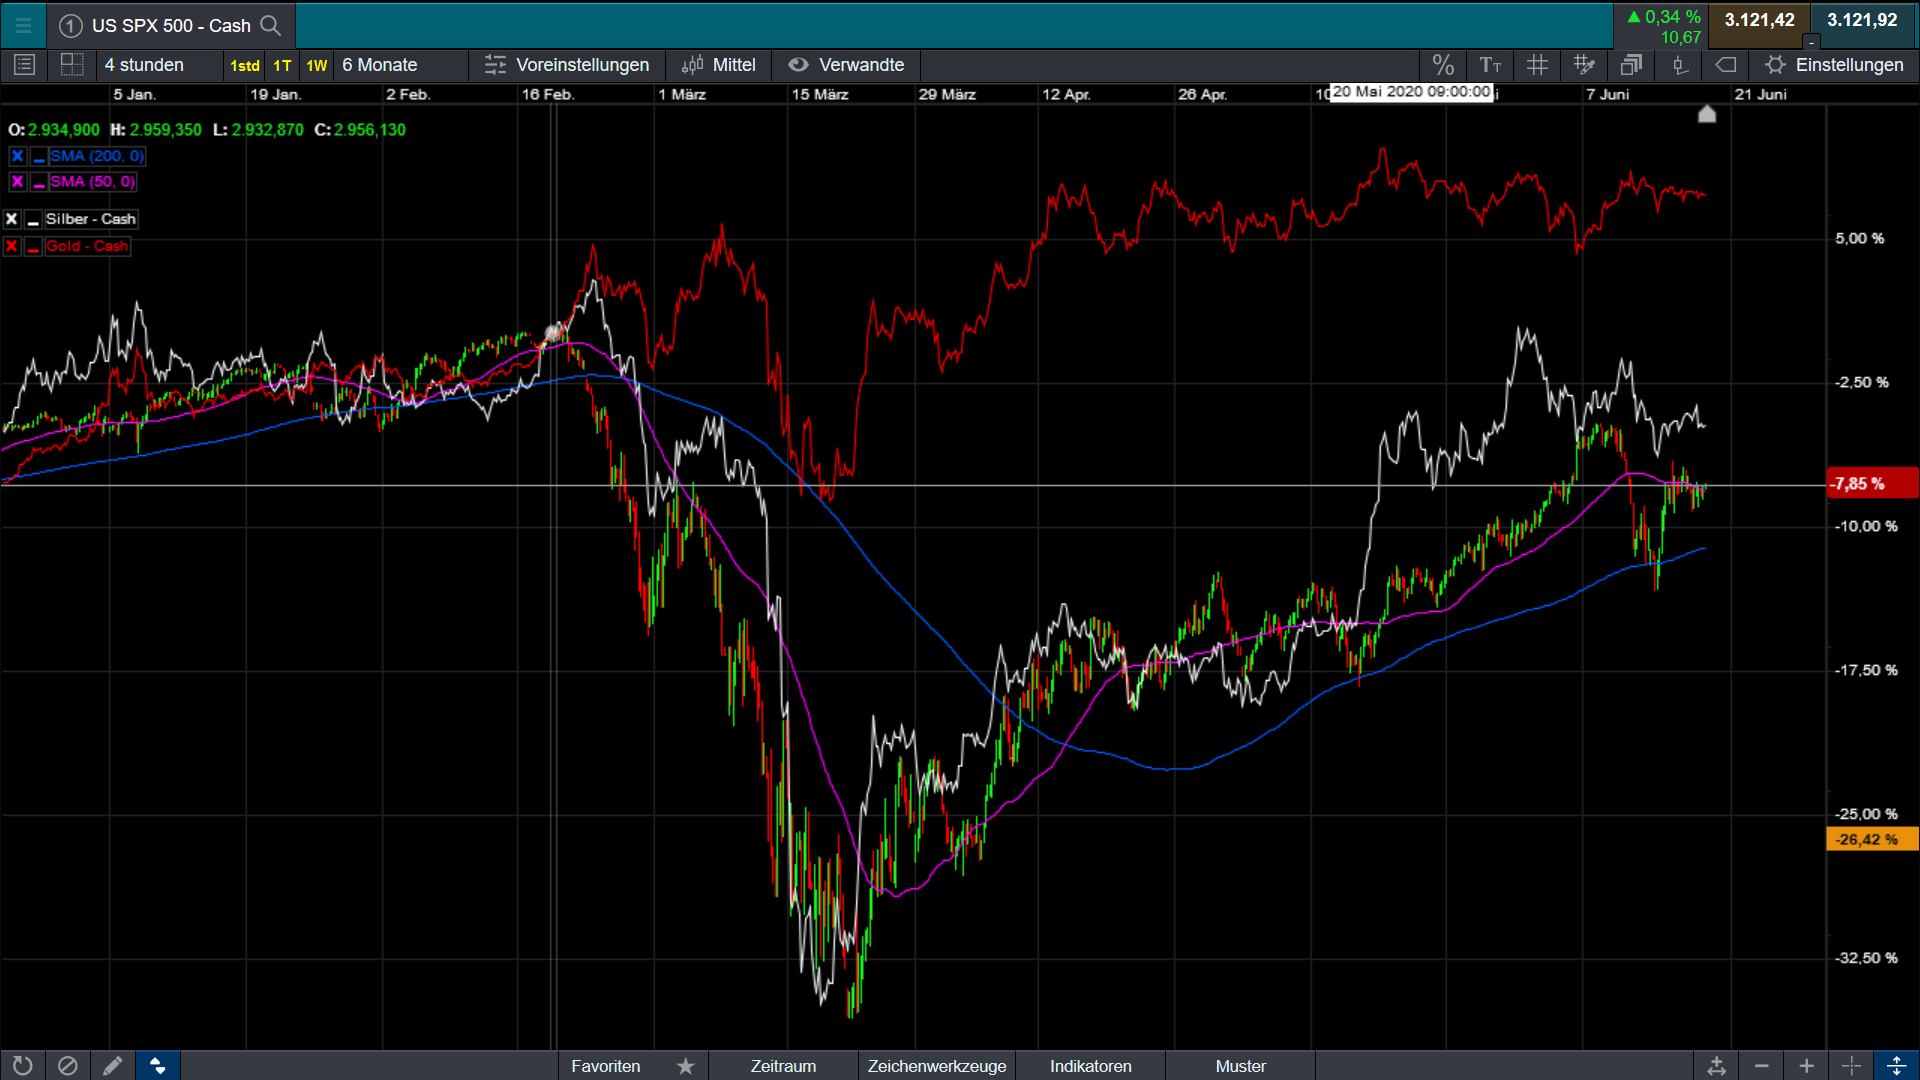
Task: Select the pencil drawing tool
Action: click(112, 1066)
